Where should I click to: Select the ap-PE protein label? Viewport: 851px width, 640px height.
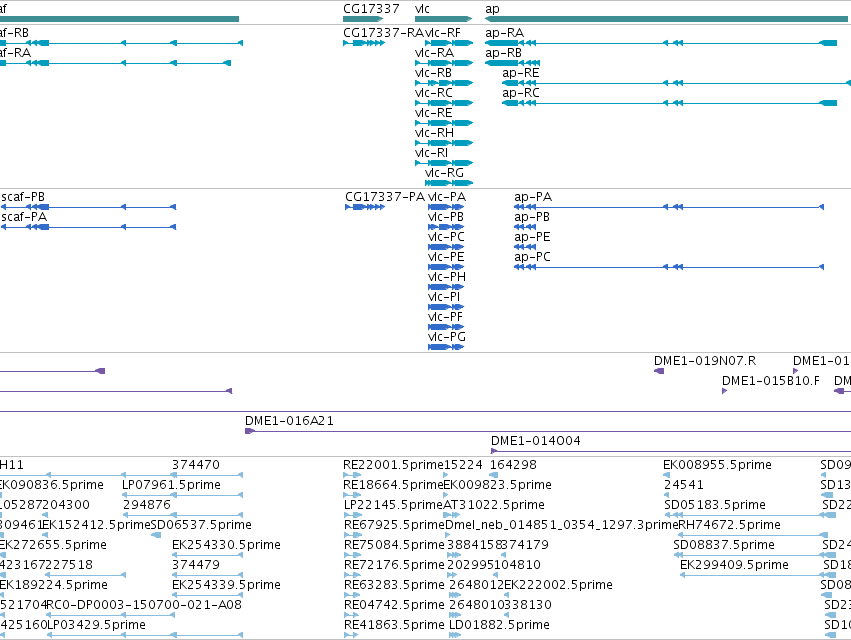532,237
